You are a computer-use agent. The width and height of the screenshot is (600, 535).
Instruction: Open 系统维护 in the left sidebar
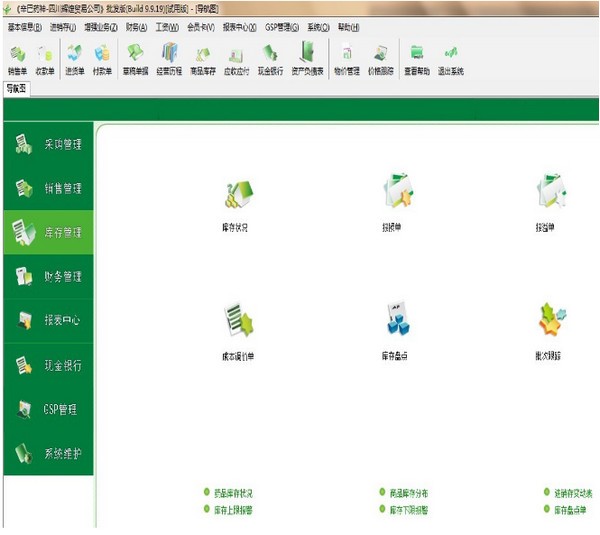click(48, 453)
